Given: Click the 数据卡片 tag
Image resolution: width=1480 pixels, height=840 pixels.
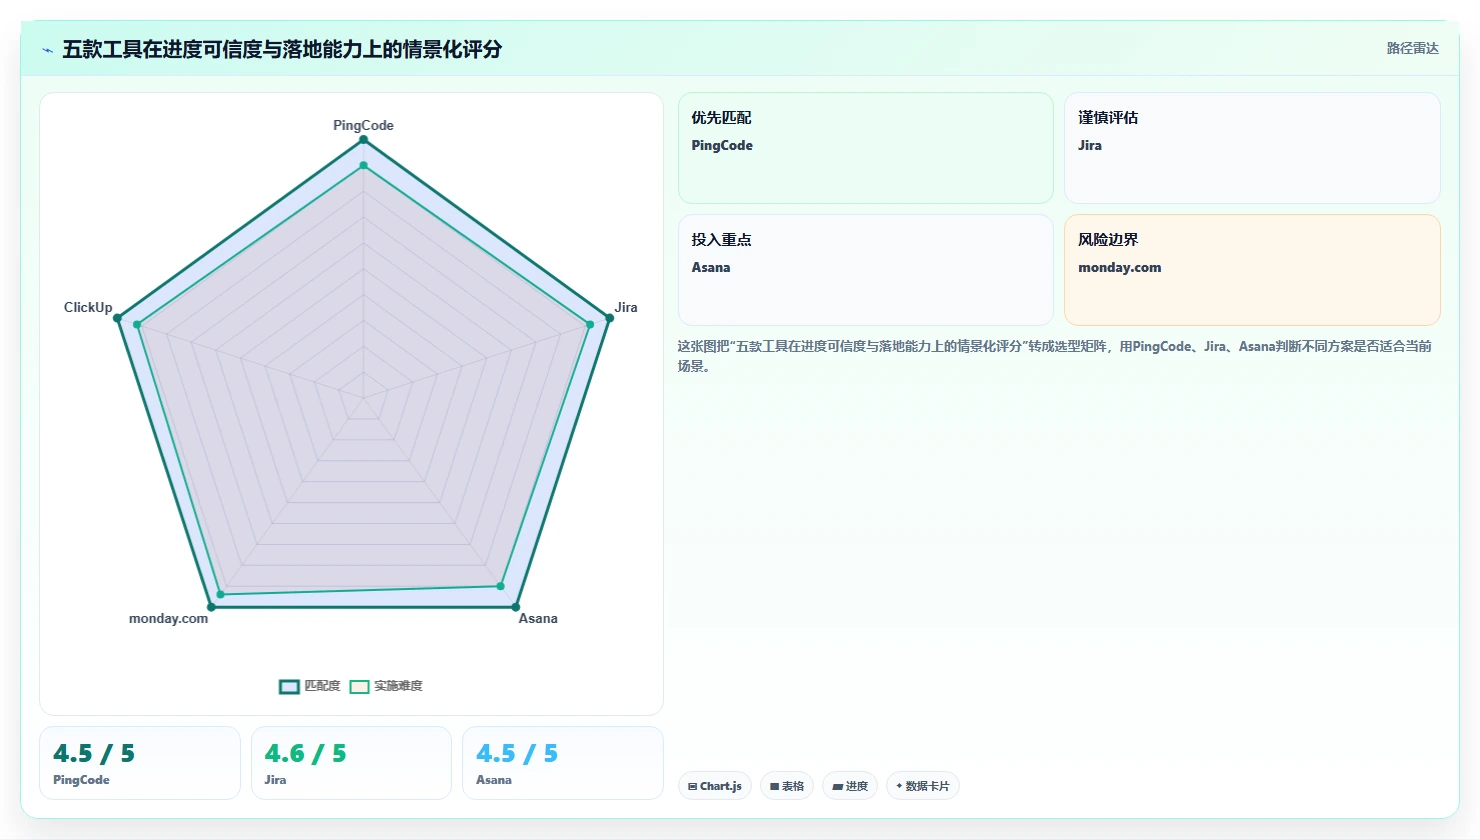Looking at the screenshot, I should (923, 786).
